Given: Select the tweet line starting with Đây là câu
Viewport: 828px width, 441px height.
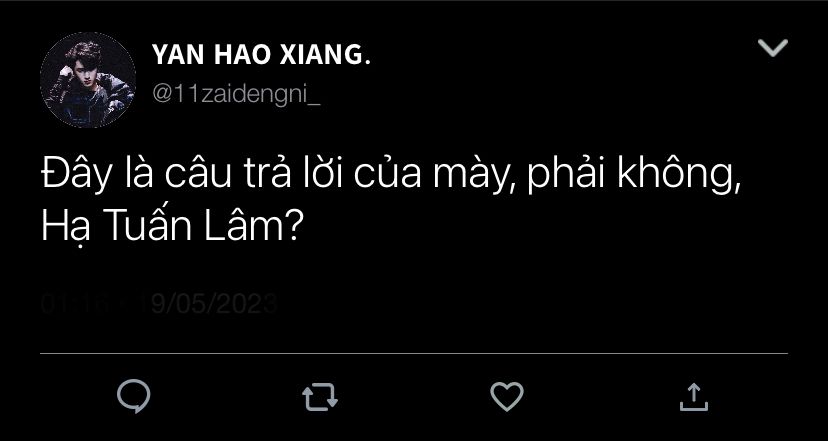Looking at the screenshot, I should pyautogui.click(x=392, y=177).
